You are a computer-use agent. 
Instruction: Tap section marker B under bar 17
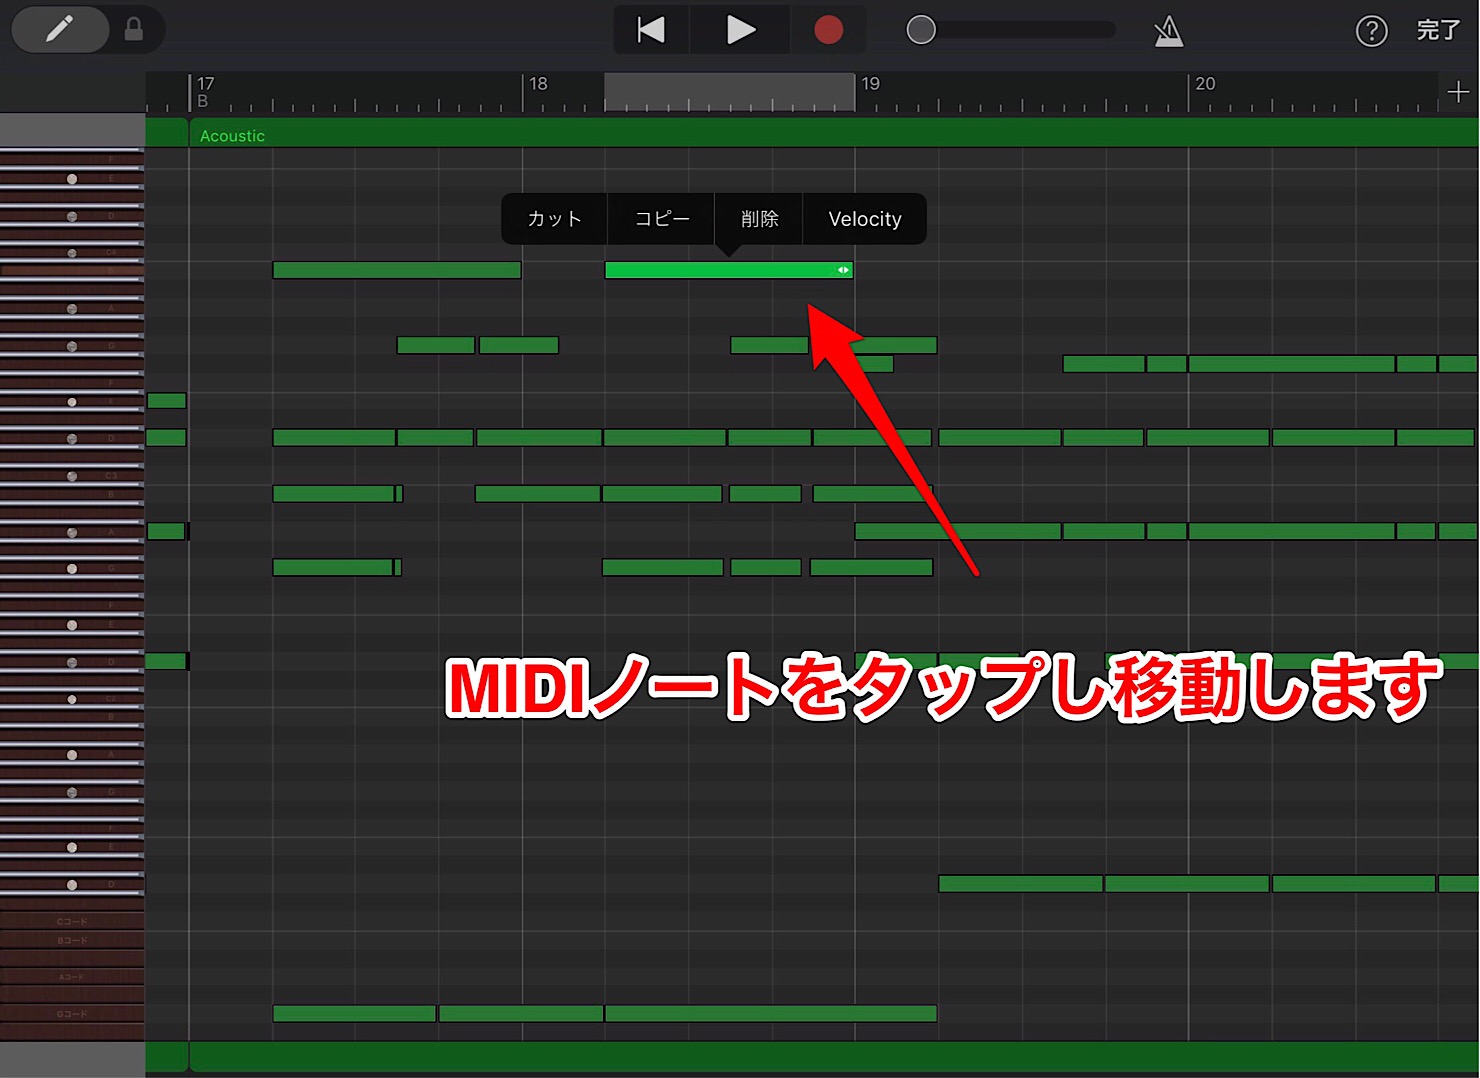(203, 101)
